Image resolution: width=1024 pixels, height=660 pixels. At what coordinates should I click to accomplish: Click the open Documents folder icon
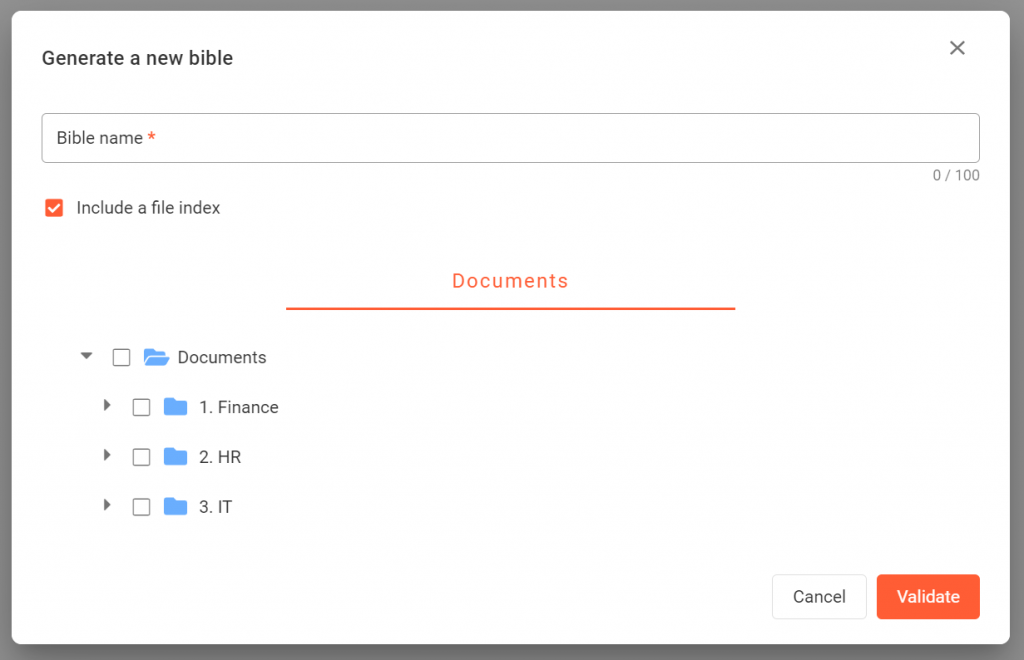click(x=156, y=357)
